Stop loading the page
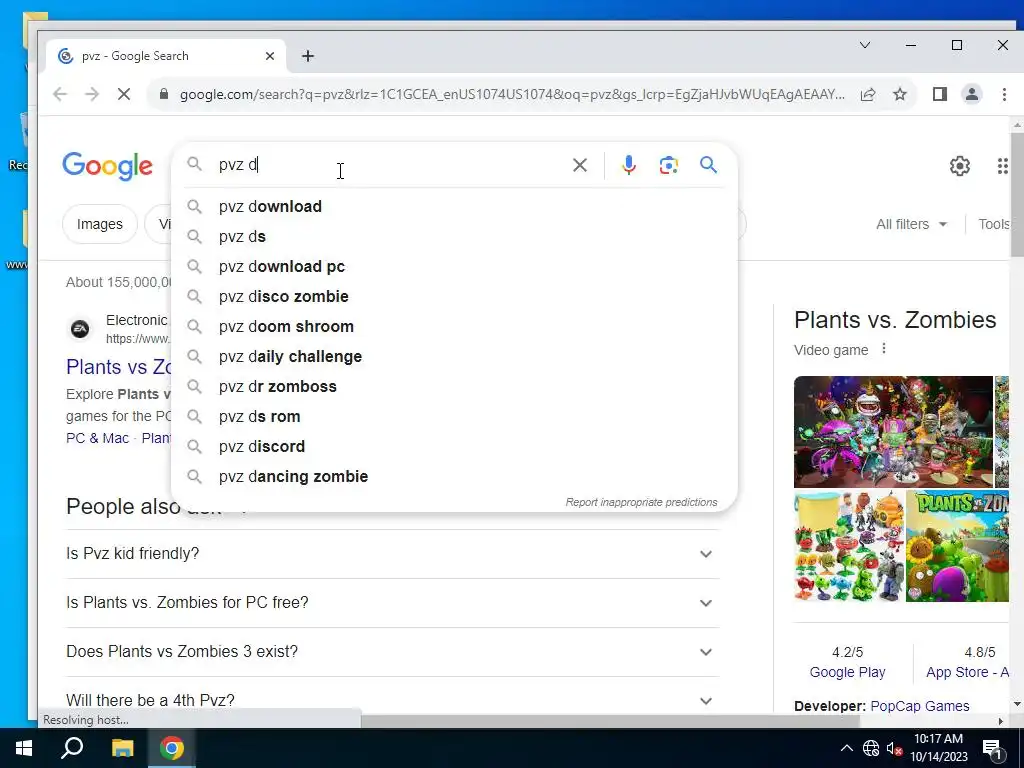Viewport: 1024px width, 768px height. tap(123, 94)
